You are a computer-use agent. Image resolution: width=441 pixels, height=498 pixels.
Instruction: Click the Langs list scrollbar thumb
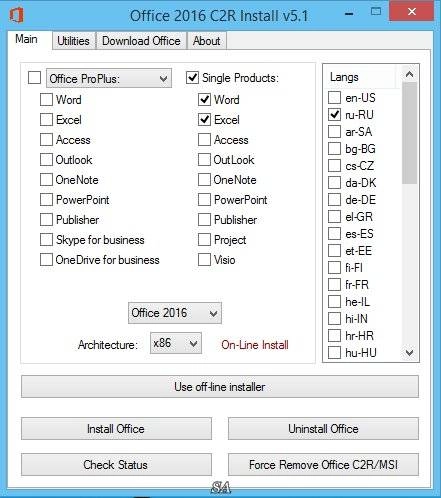pyautogui.click(x=410, y=133)
